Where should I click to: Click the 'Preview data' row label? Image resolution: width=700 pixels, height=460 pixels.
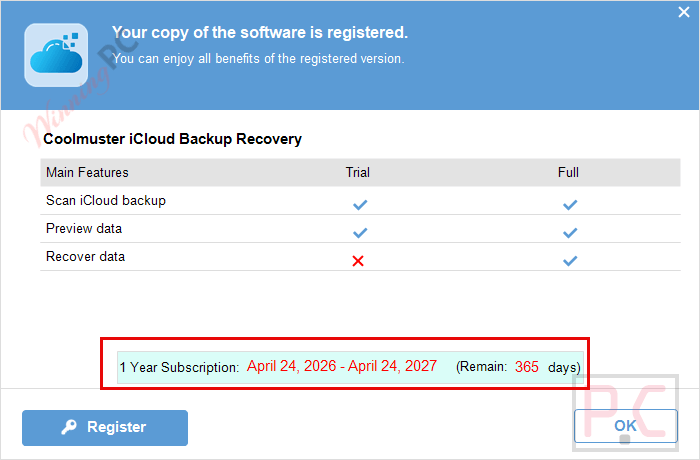point(84,229)
